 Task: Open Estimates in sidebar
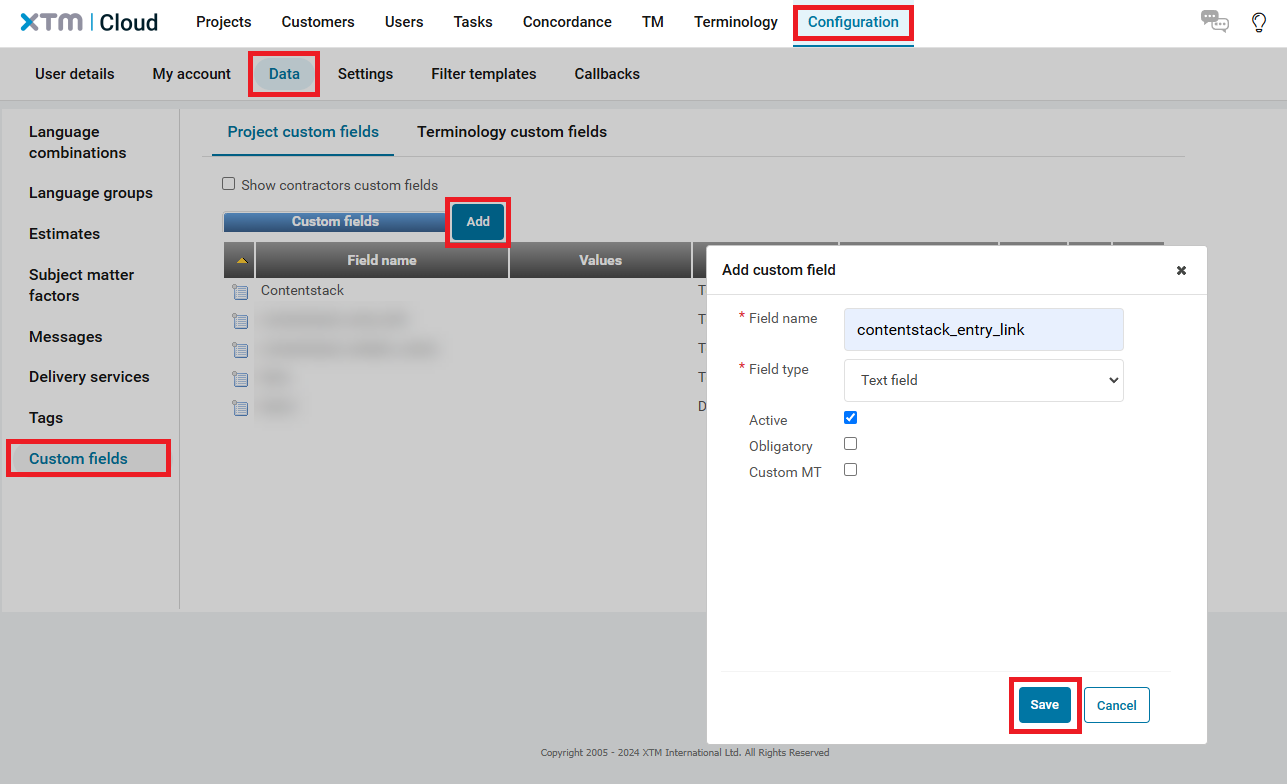[x=64, y=234]
